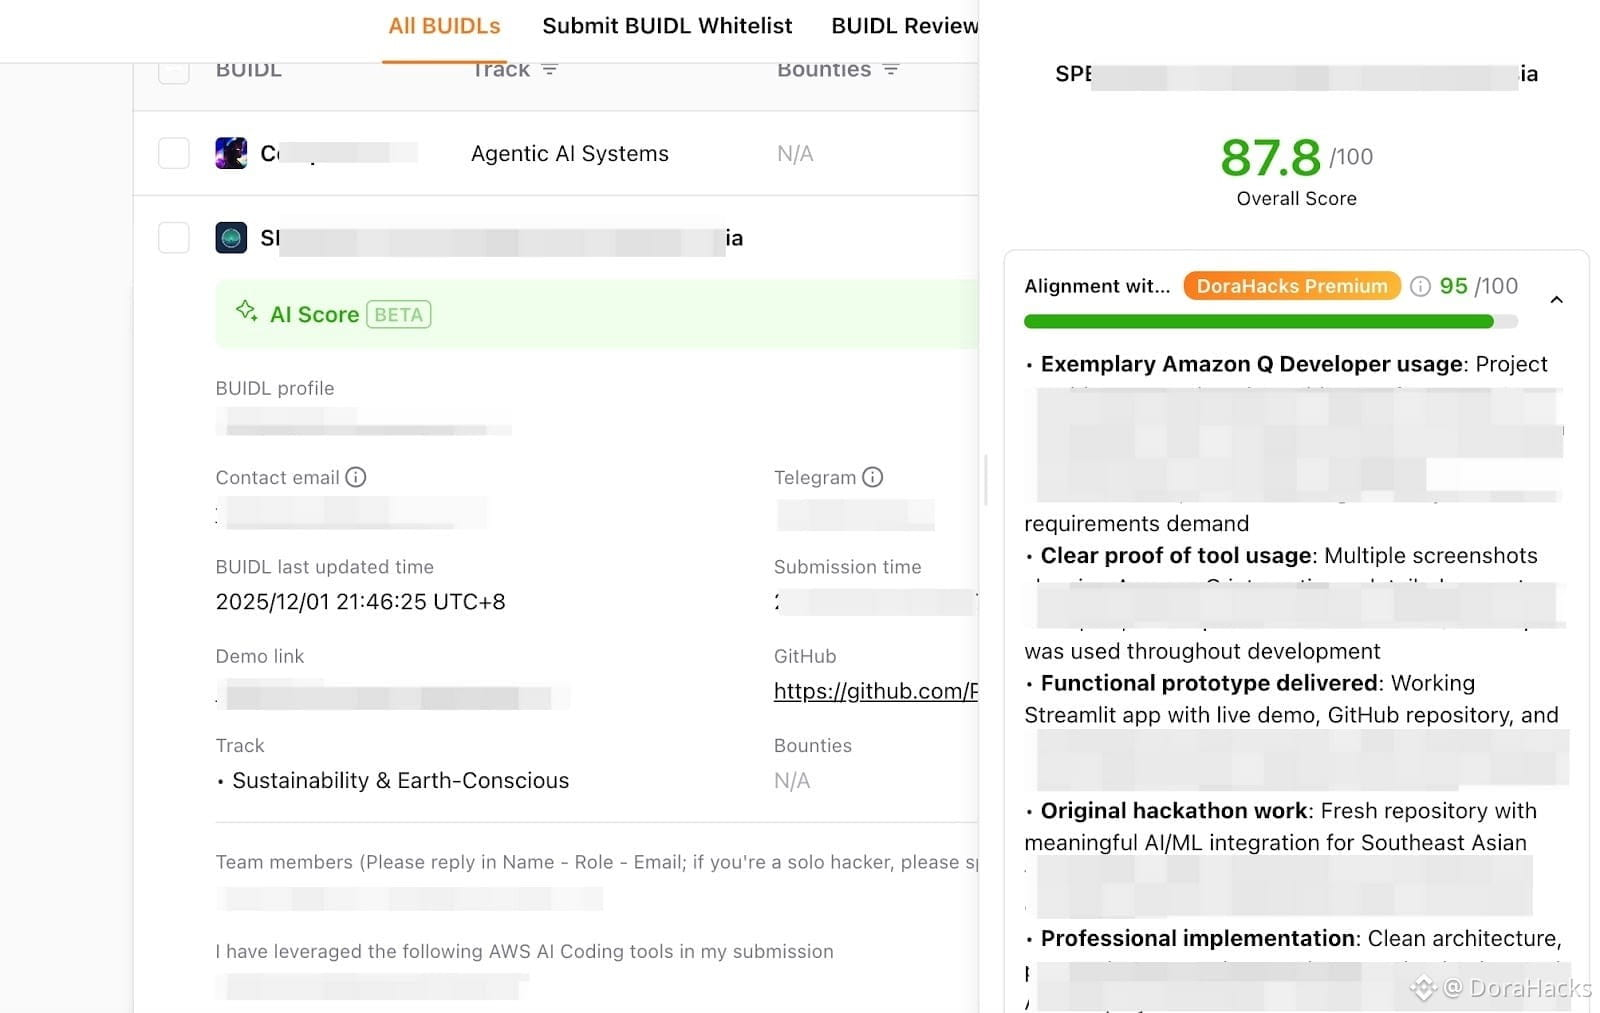
Task: Click the N/A bounties cell in first row
Action: pyautogui.click(x=795, y=153)
